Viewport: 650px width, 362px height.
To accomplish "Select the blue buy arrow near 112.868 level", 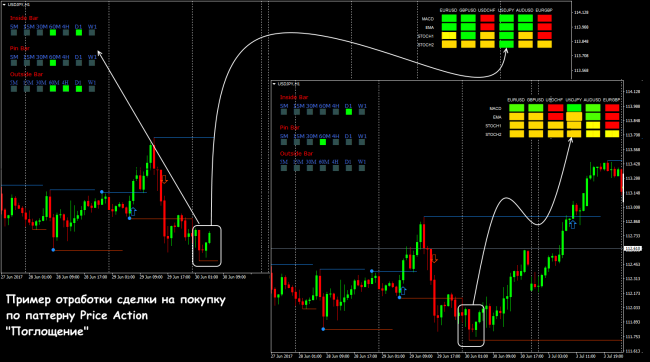I will coord(573,225).
